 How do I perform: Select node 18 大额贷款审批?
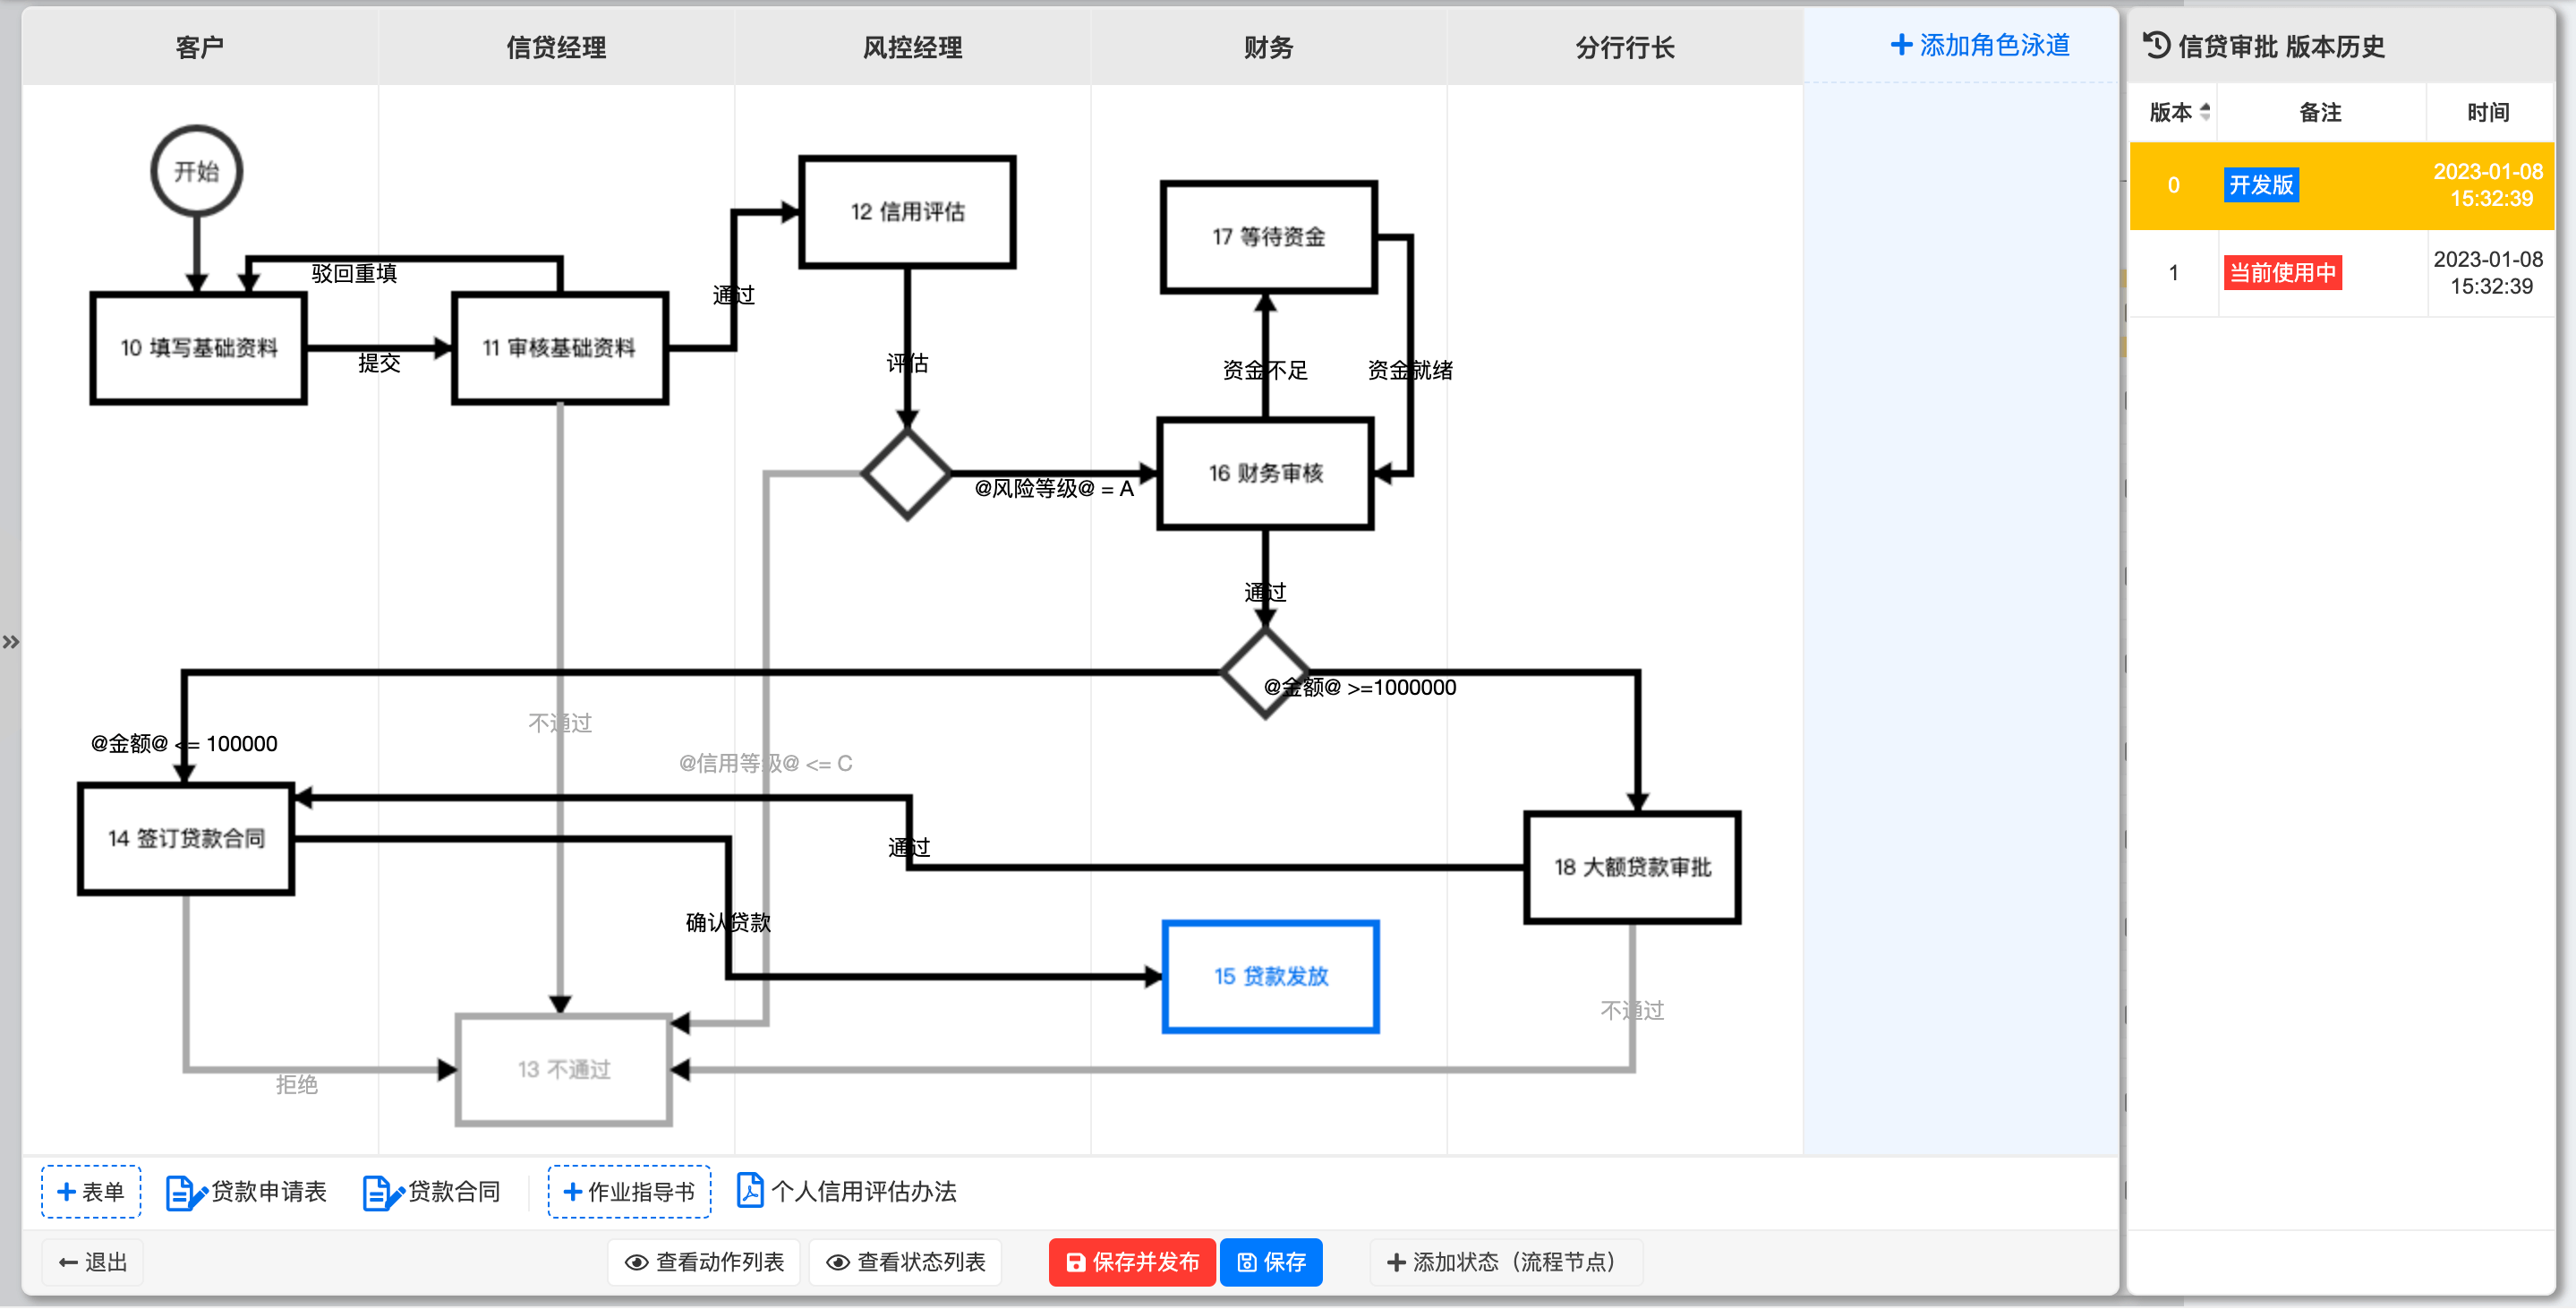pos(1632,867)
